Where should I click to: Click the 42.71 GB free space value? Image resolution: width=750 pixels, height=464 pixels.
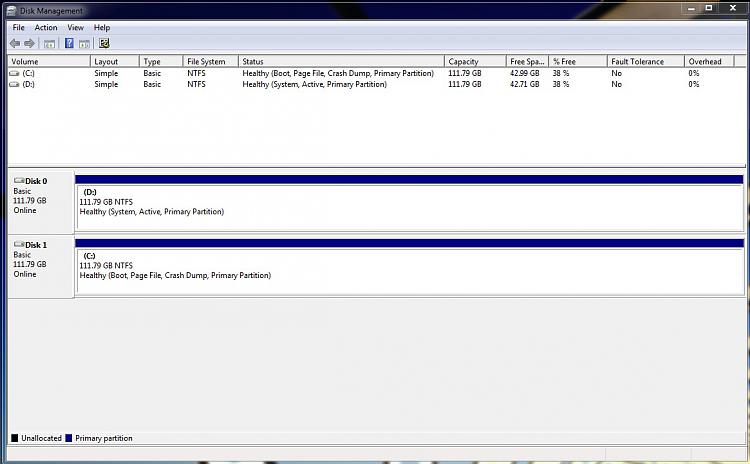click(x=524, y=84)
